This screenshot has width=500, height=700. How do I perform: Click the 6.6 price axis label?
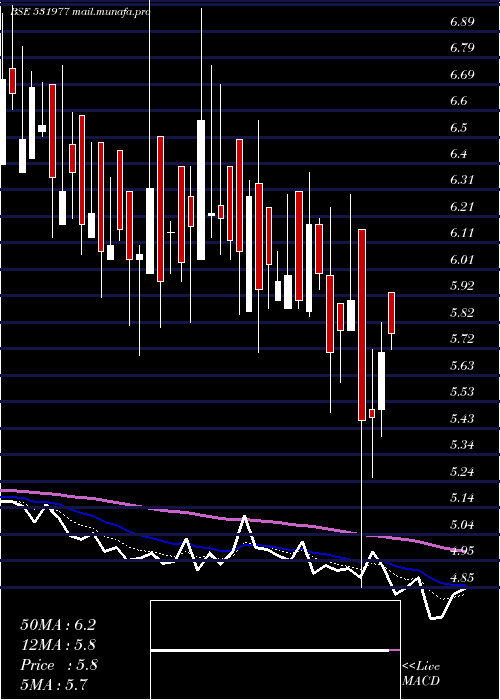tap(458, 101)
